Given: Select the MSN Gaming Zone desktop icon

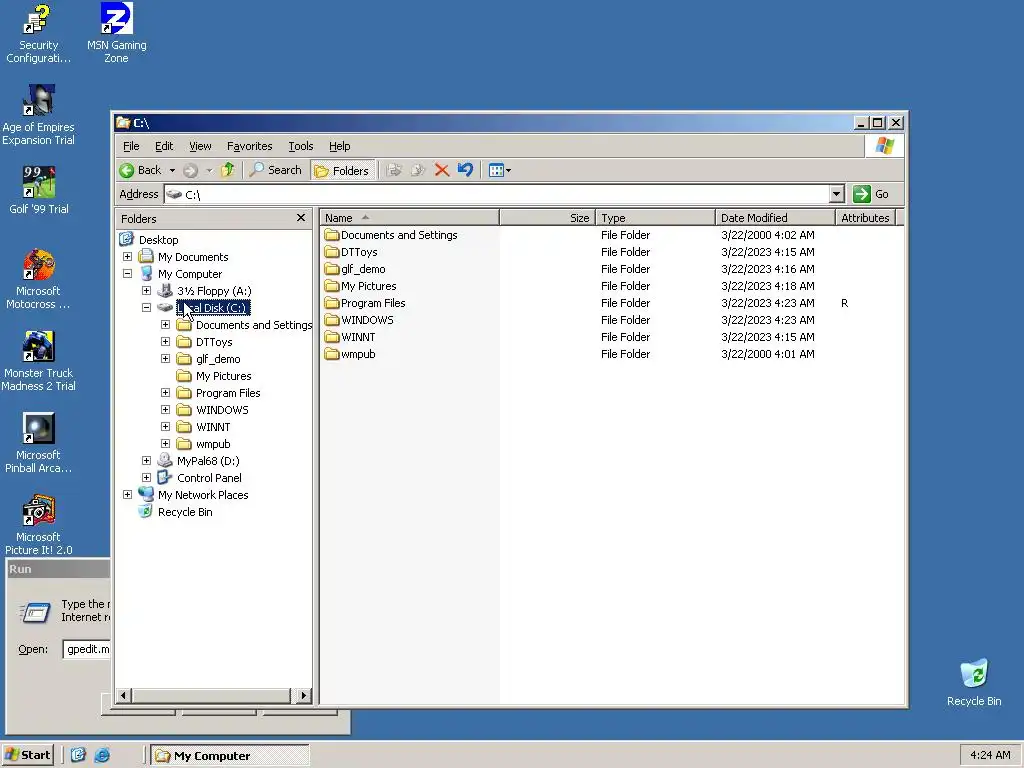Looking at the screenshot, I should click(x=116, y=34).
